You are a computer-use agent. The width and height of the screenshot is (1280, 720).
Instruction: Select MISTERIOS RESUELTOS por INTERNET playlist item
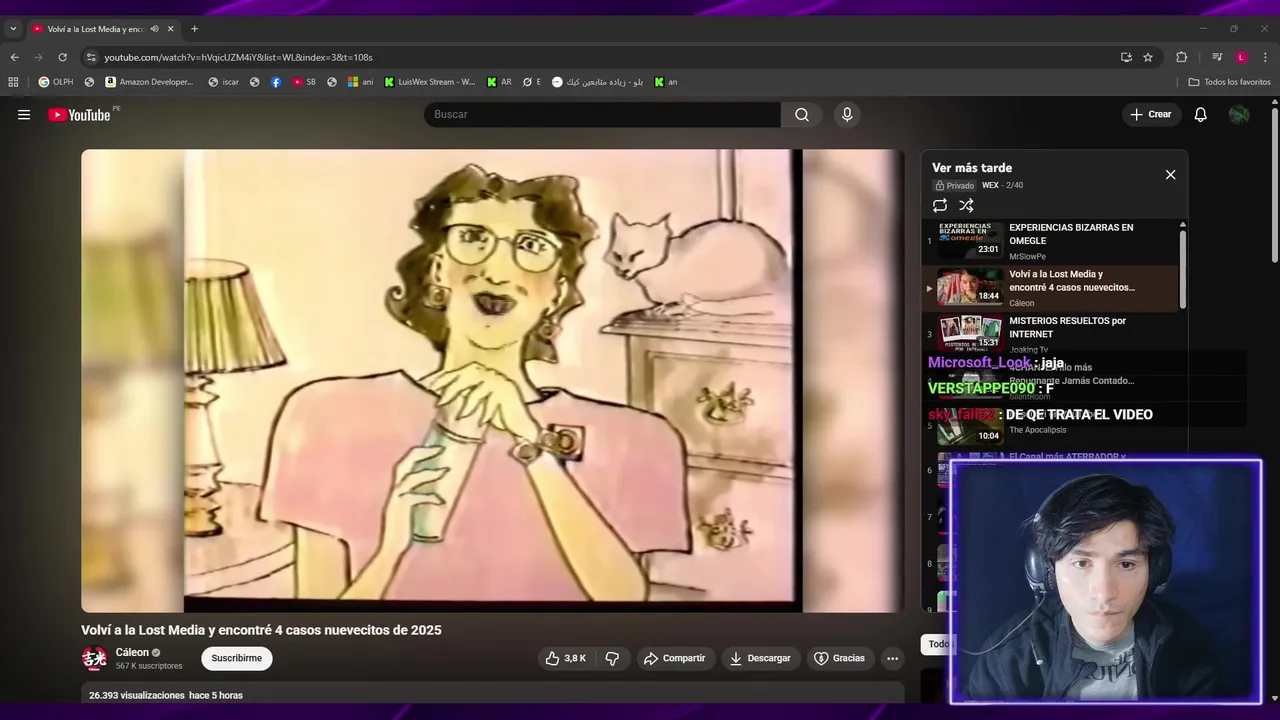(1050, 334)
